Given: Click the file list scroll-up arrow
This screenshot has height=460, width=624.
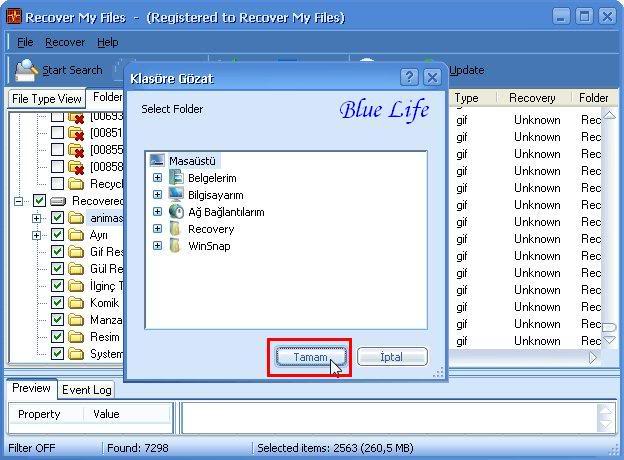Looking at the screenshot, I should click(609, 115).
